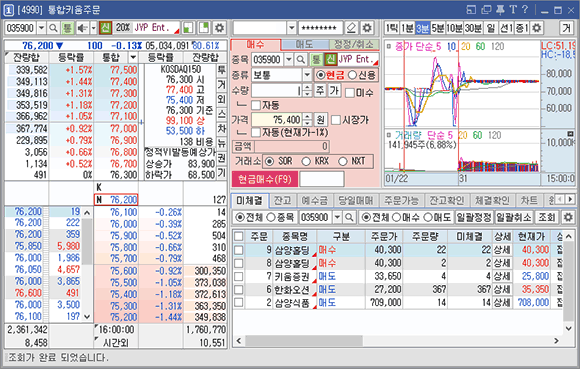Viewport: 580px width, 369px height.
Task: Open the account number dropdown
Action: (x=291, y=28)
